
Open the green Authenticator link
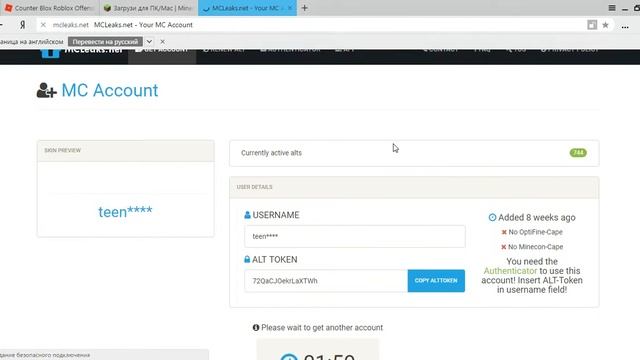pos(510,271)
